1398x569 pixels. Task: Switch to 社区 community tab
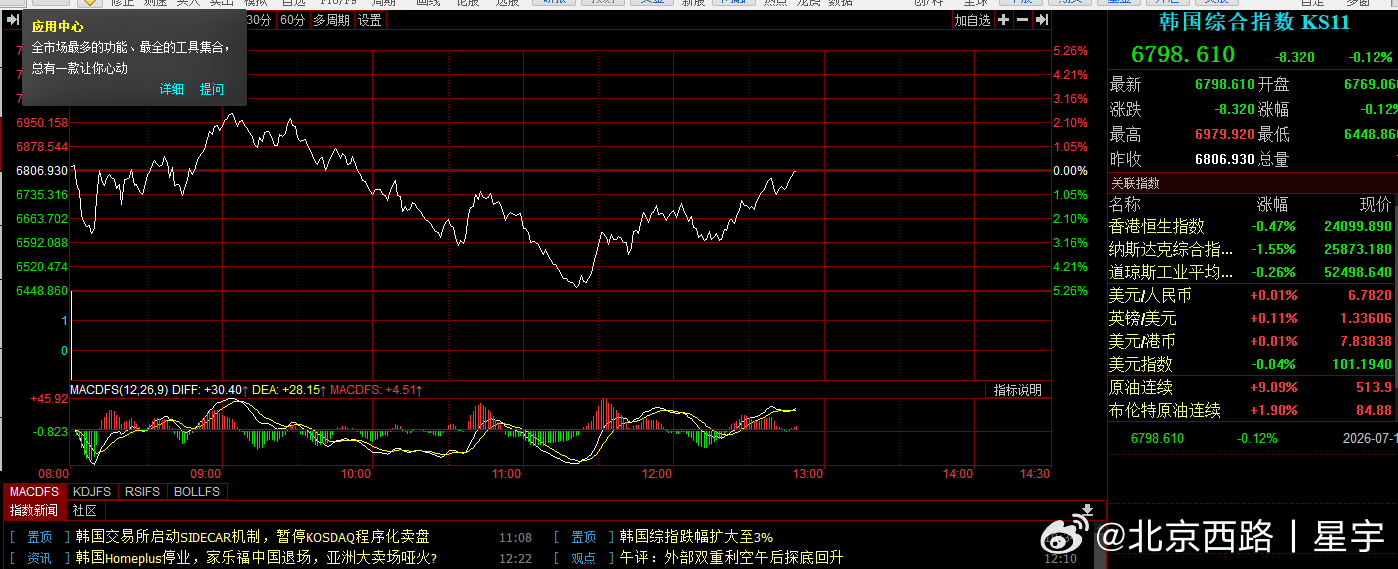84,510
